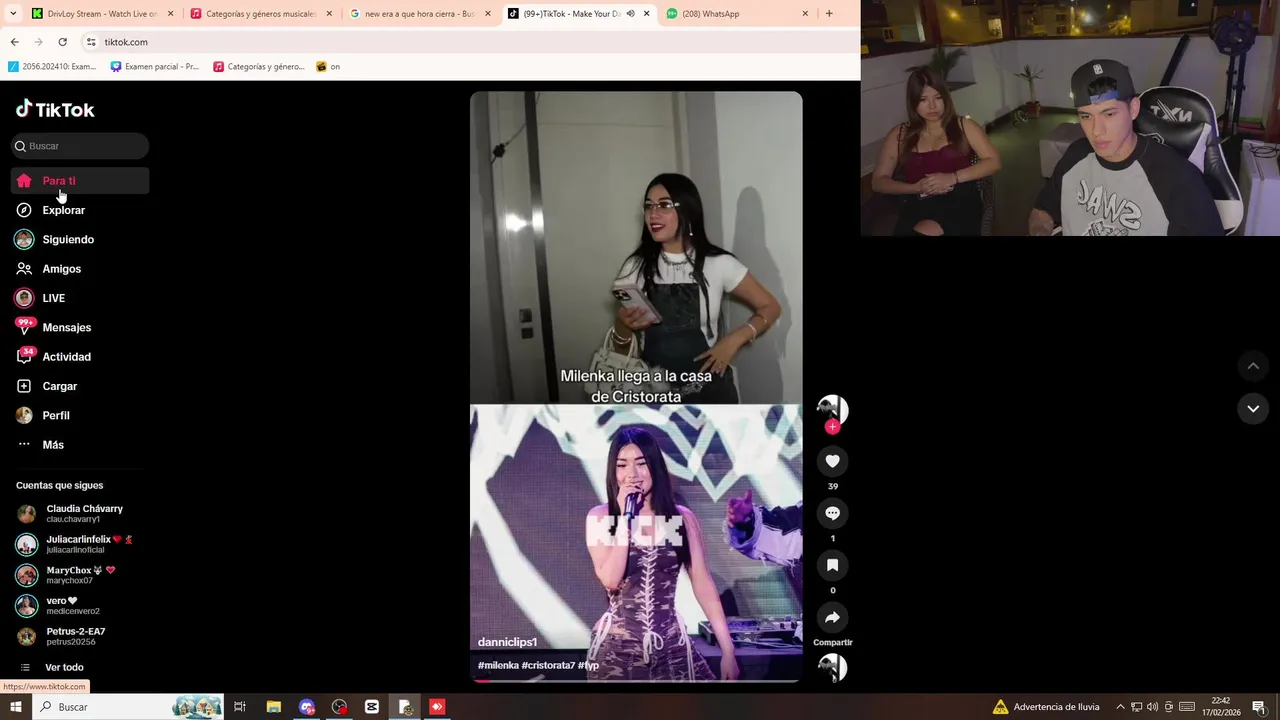Click the #fyp hashtag
1280x720 pixels.
pyautogui.click(x=588, y=665)
